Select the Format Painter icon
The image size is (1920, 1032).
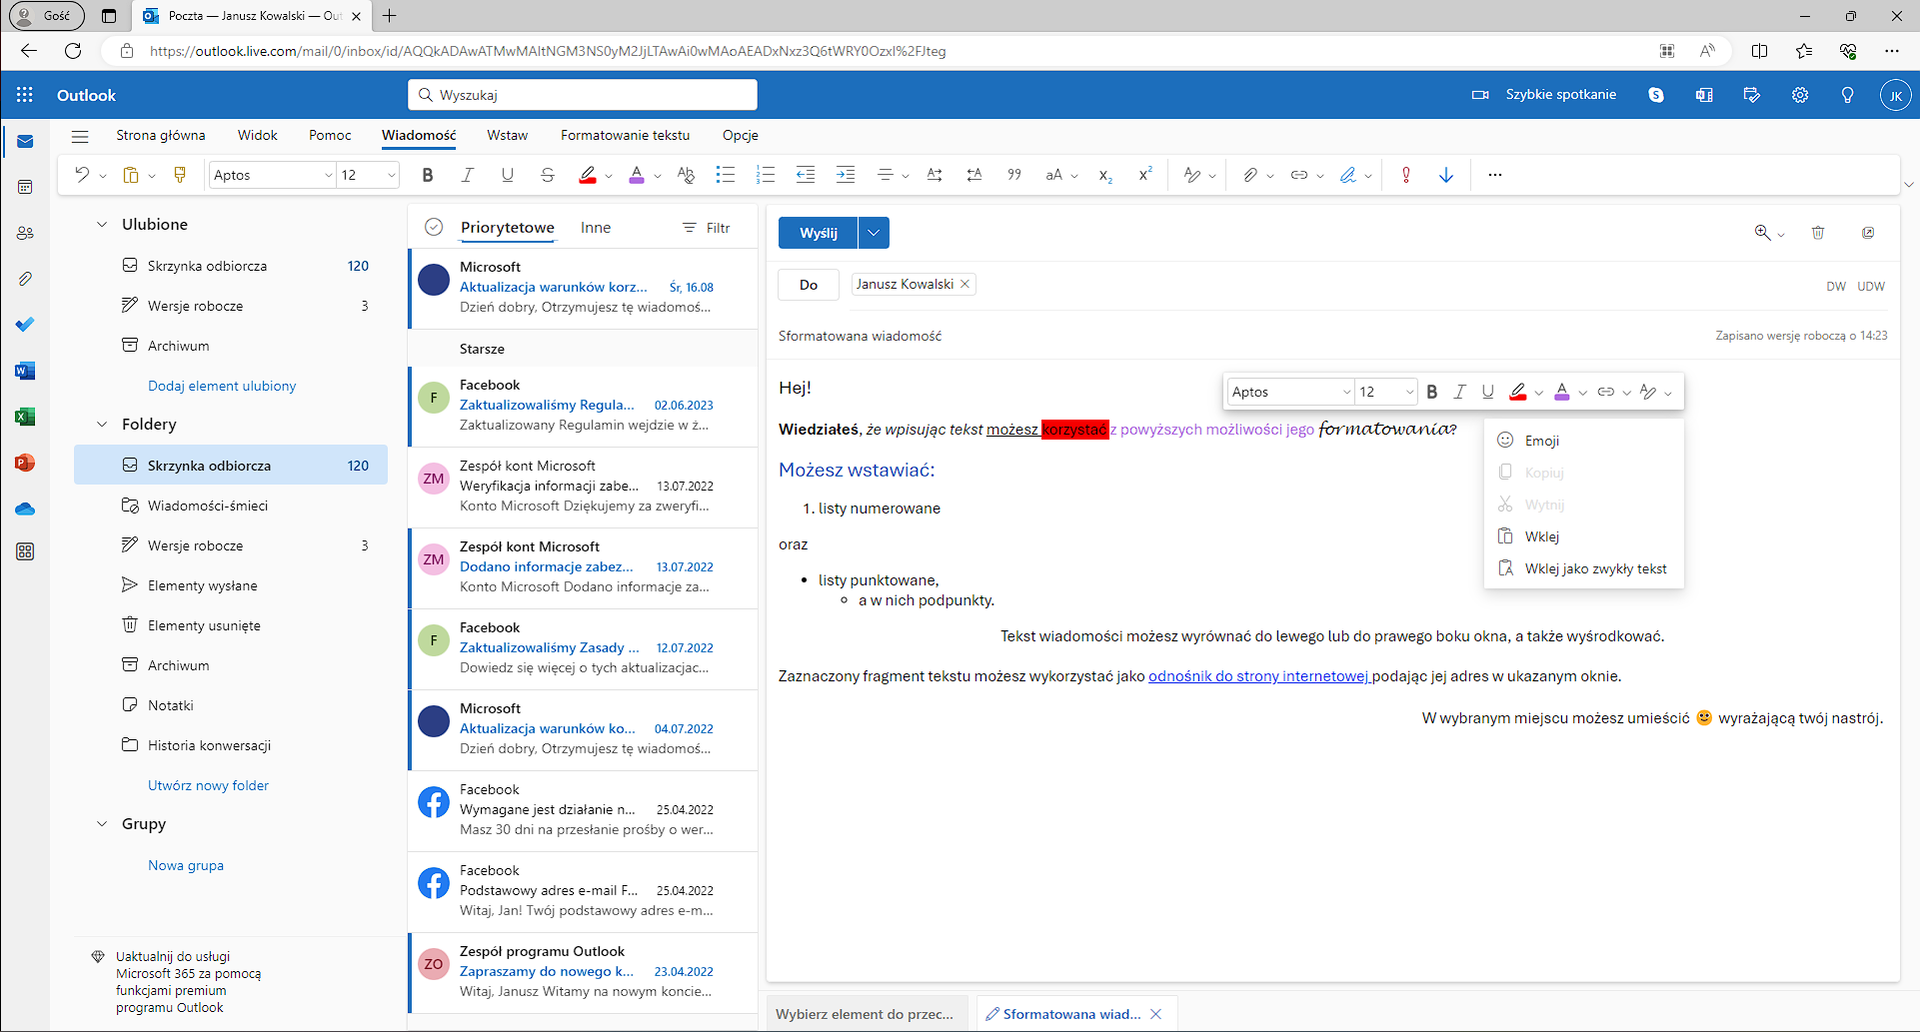180,175
